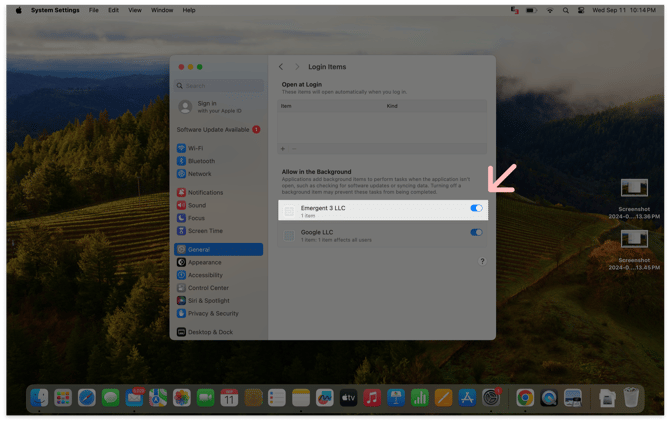Disable Google LLC background item toggle
Viewport: 670px width, 423px height.
coord(476,232)
